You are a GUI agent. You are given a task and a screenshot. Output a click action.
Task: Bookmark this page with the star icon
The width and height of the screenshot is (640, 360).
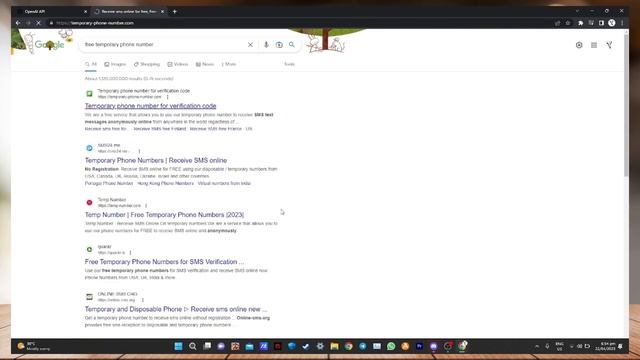click(568, 23)
